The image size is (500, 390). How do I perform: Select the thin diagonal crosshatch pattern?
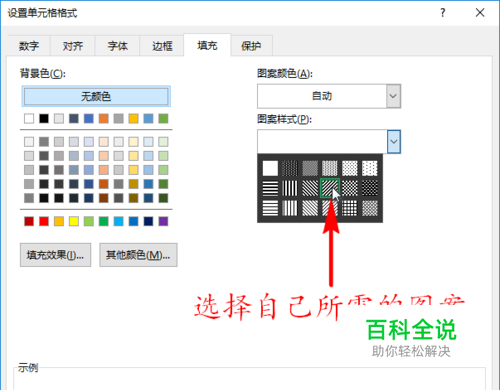coord(370,208)
